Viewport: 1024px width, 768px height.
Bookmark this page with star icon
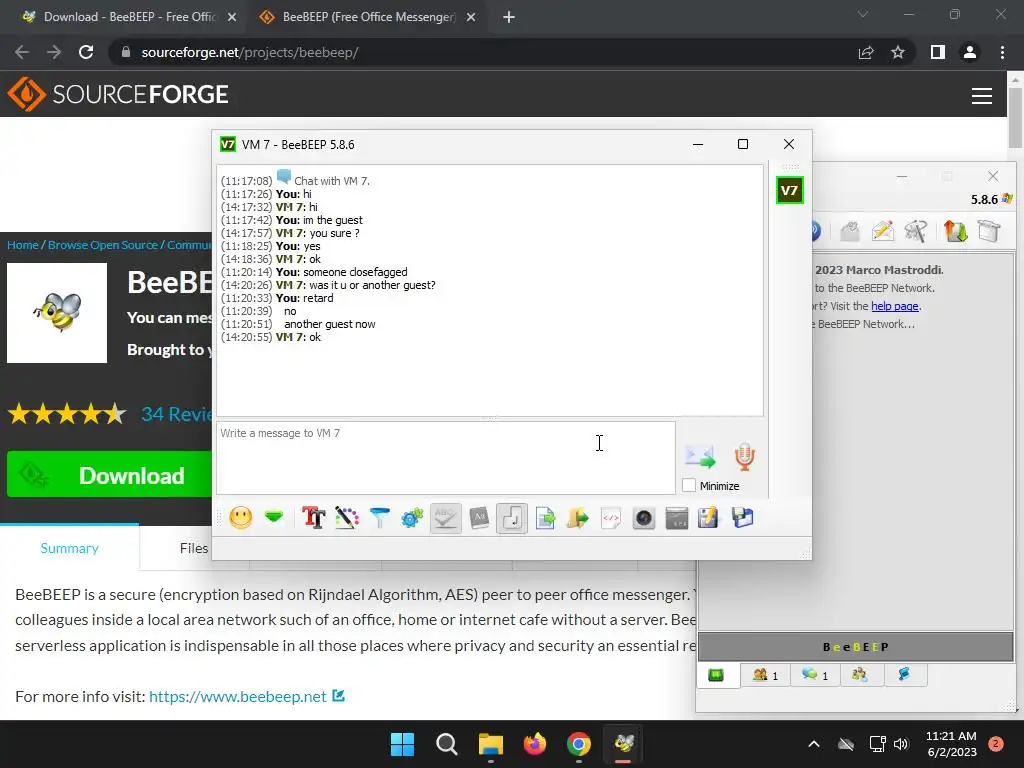coord(898,52)
